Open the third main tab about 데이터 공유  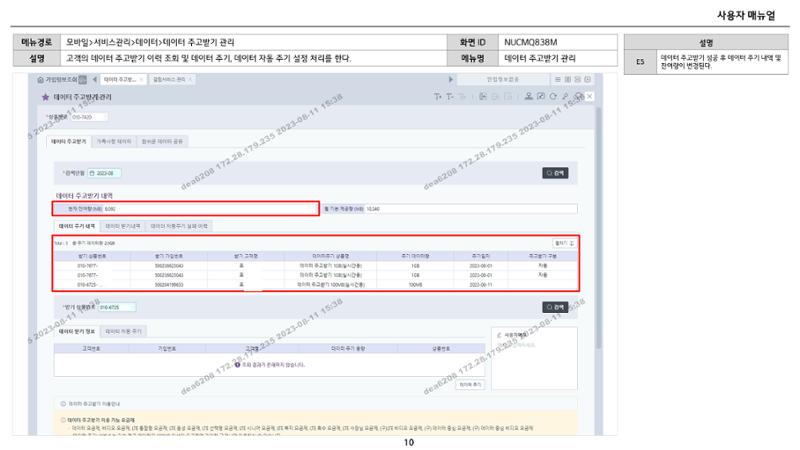[x=162, y=141]
